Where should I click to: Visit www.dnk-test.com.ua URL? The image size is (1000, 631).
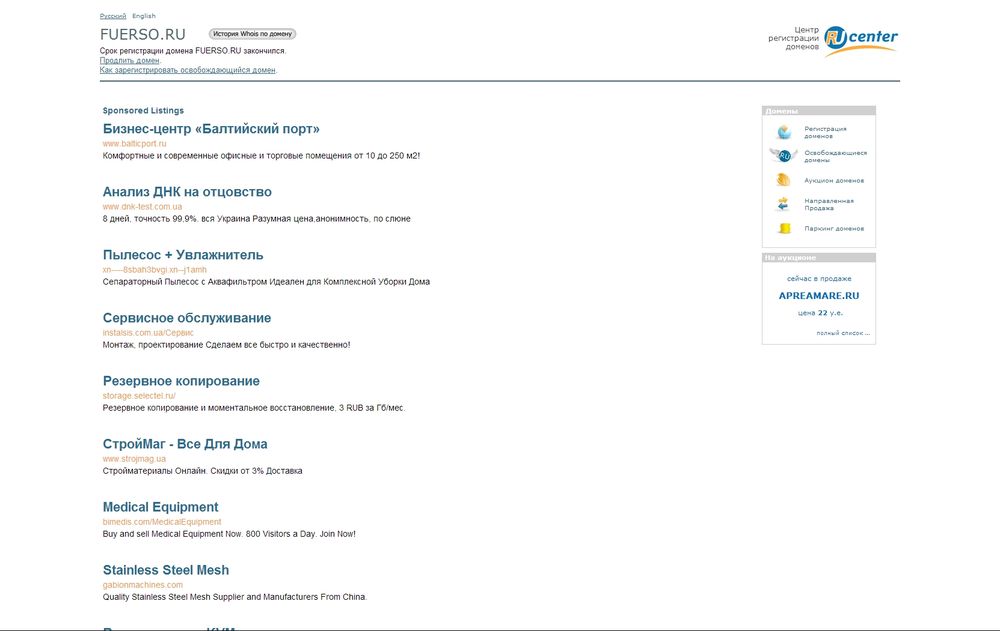(x=142, y=207)
